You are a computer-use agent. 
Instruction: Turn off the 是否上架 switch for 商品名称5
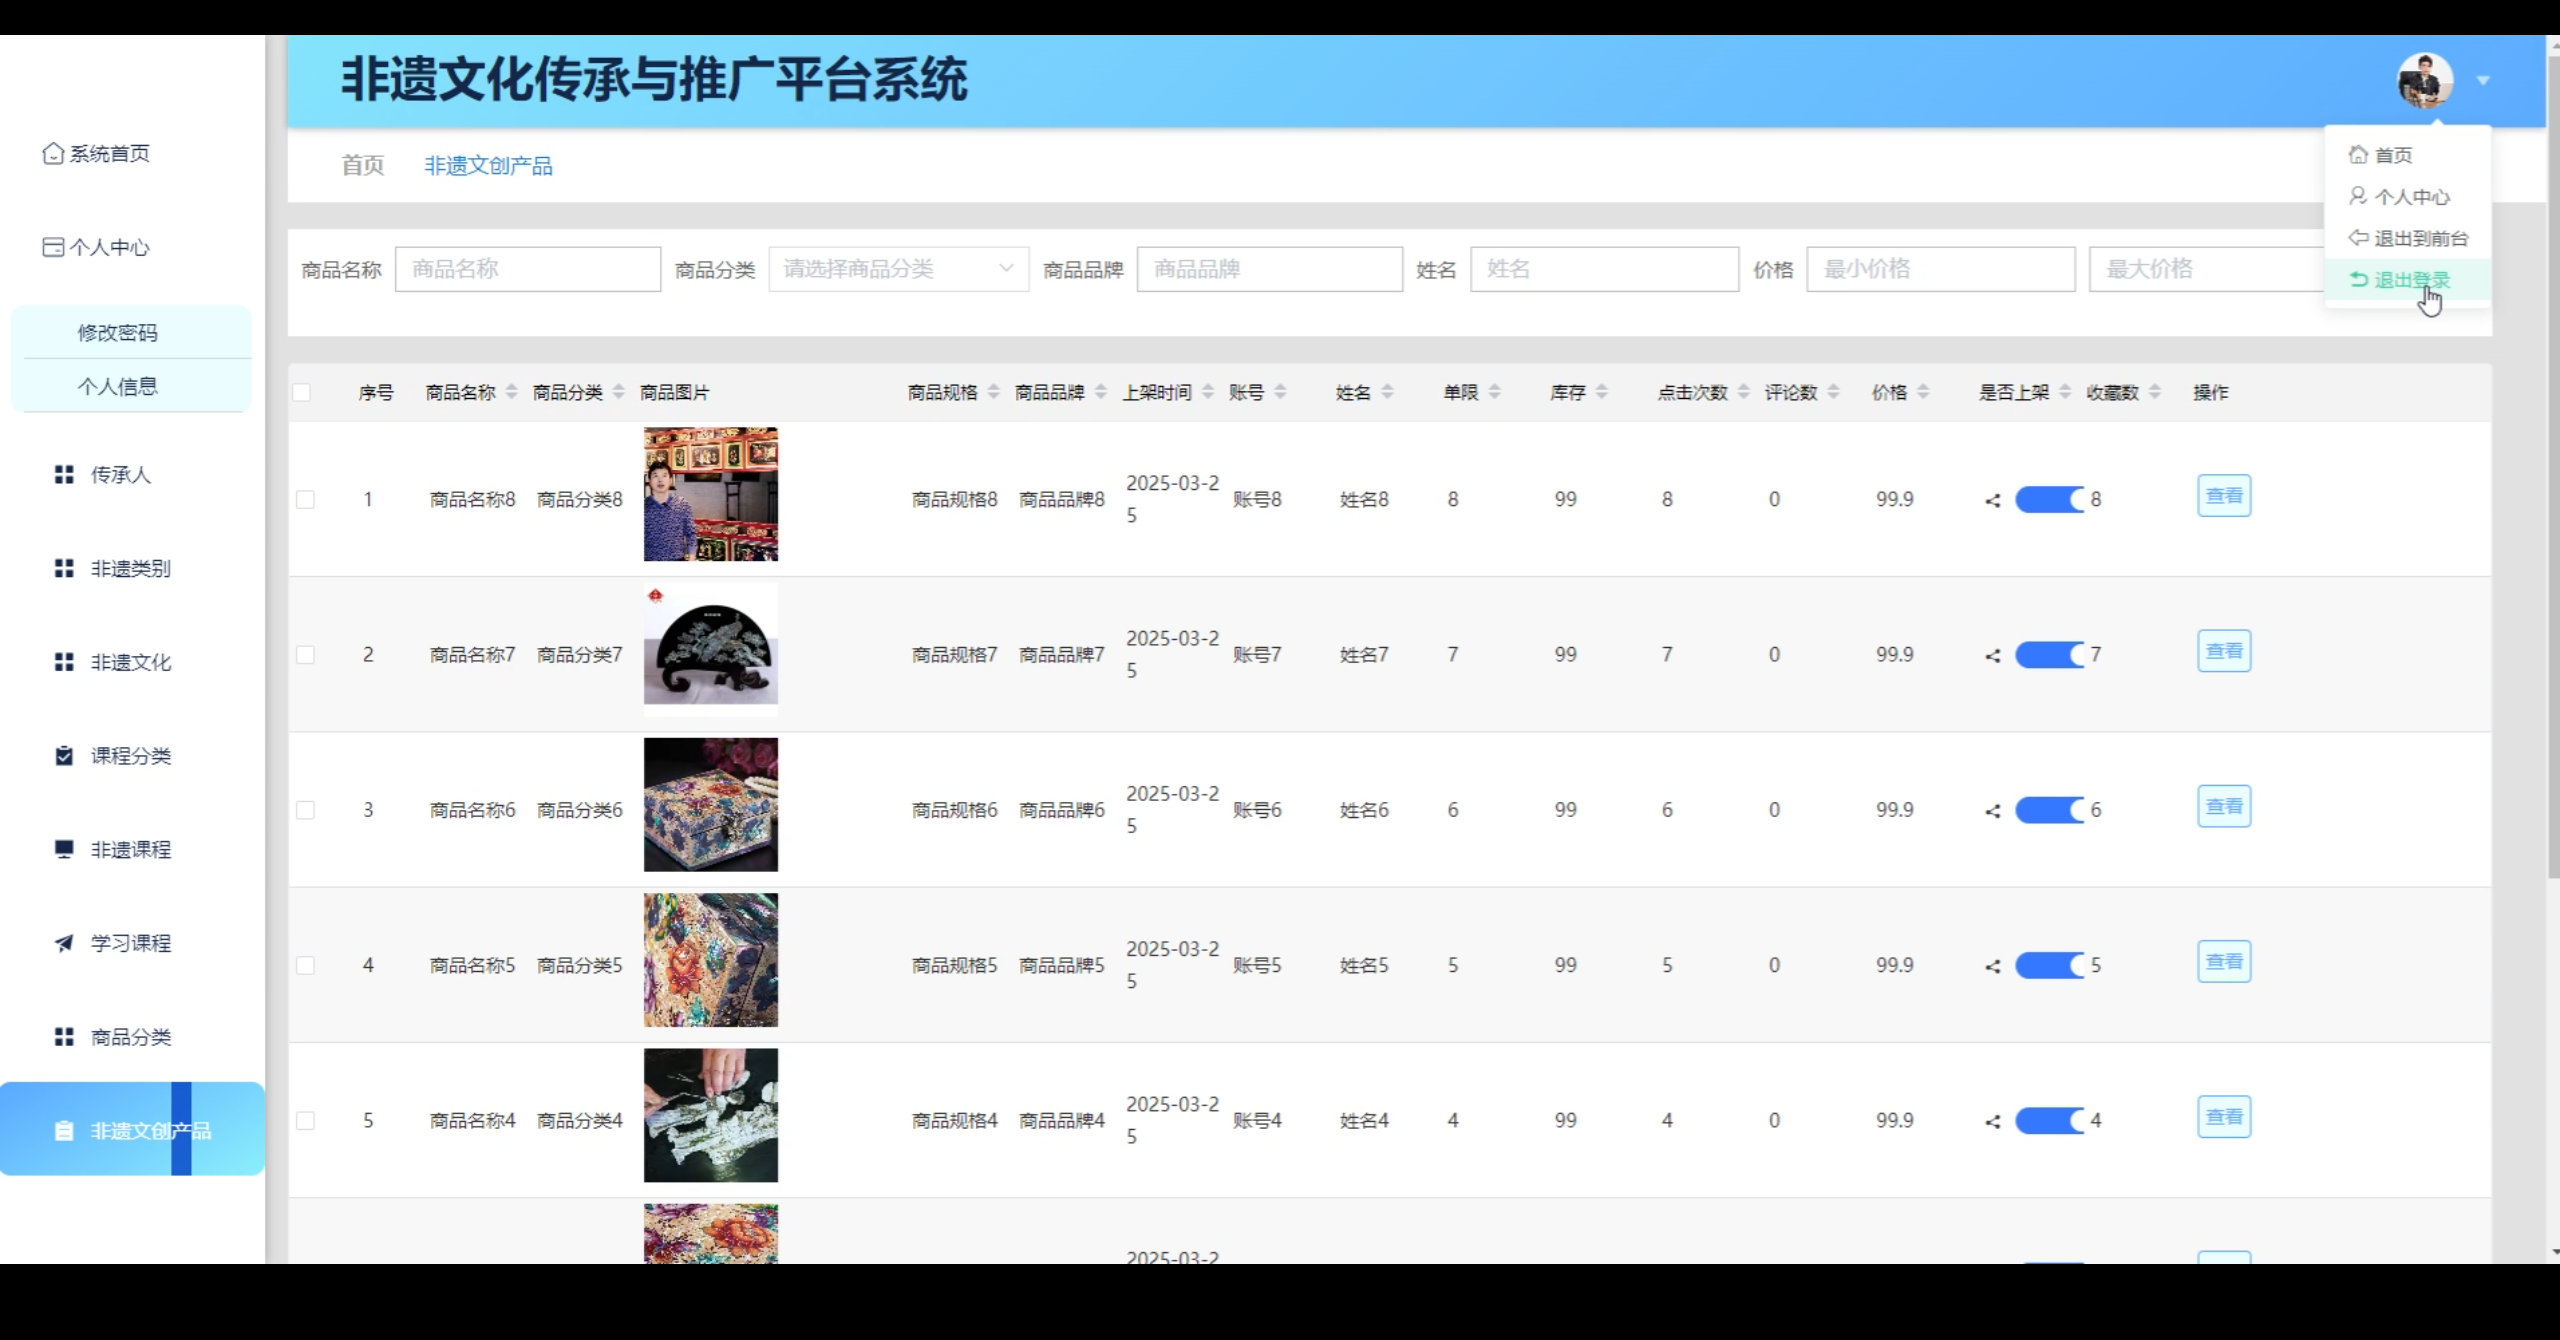click(2048, 965)
